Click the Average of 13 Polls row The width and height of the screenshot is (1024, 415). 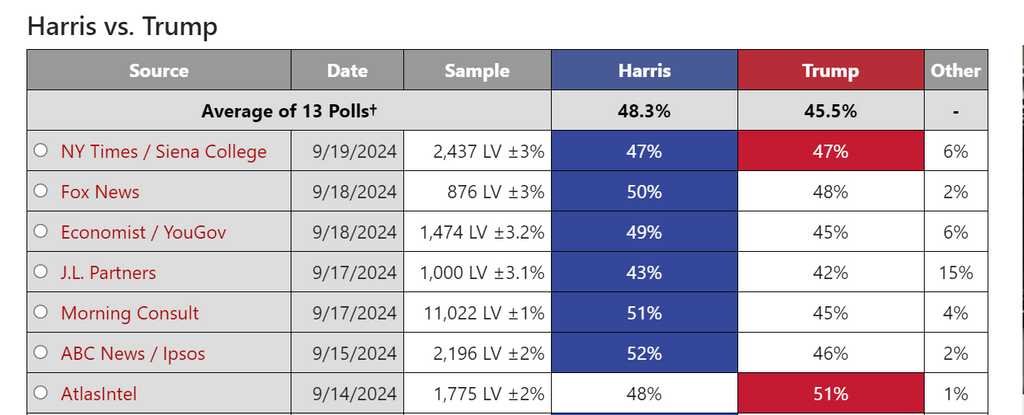point(288,111)
